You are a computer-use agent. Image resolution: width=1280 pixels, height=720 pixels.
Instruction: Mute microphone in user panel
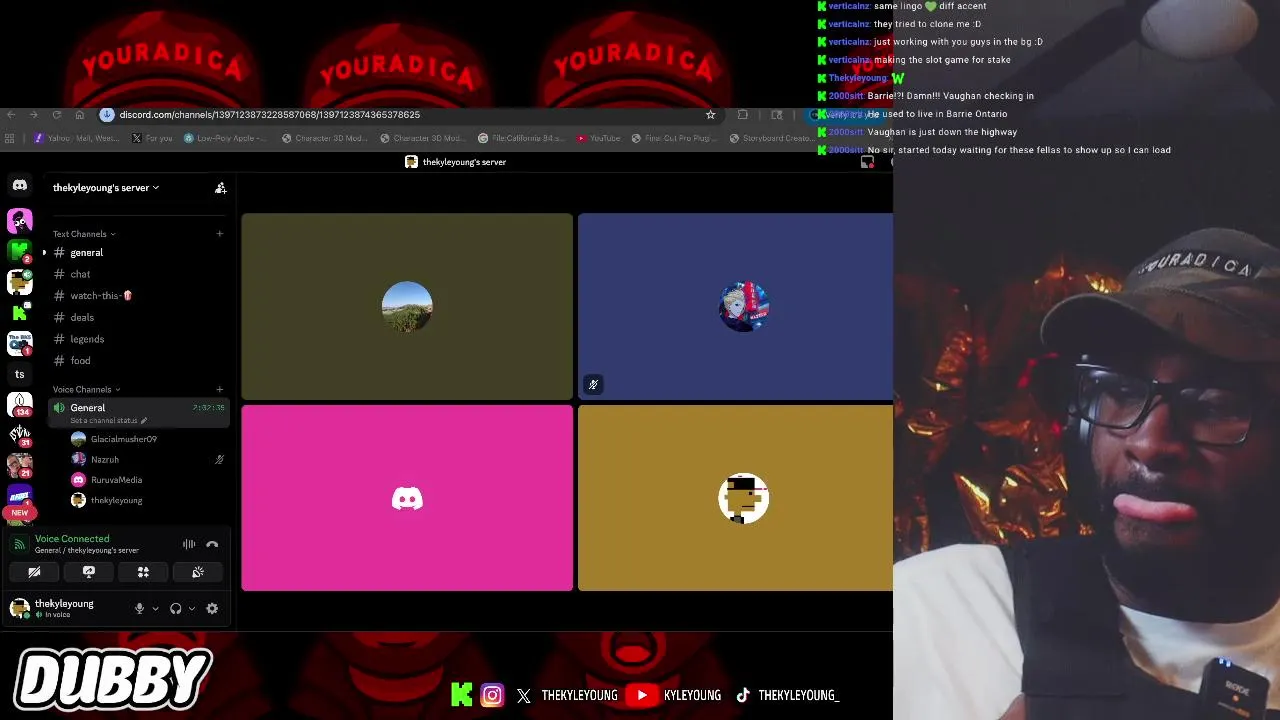[139, 609]
